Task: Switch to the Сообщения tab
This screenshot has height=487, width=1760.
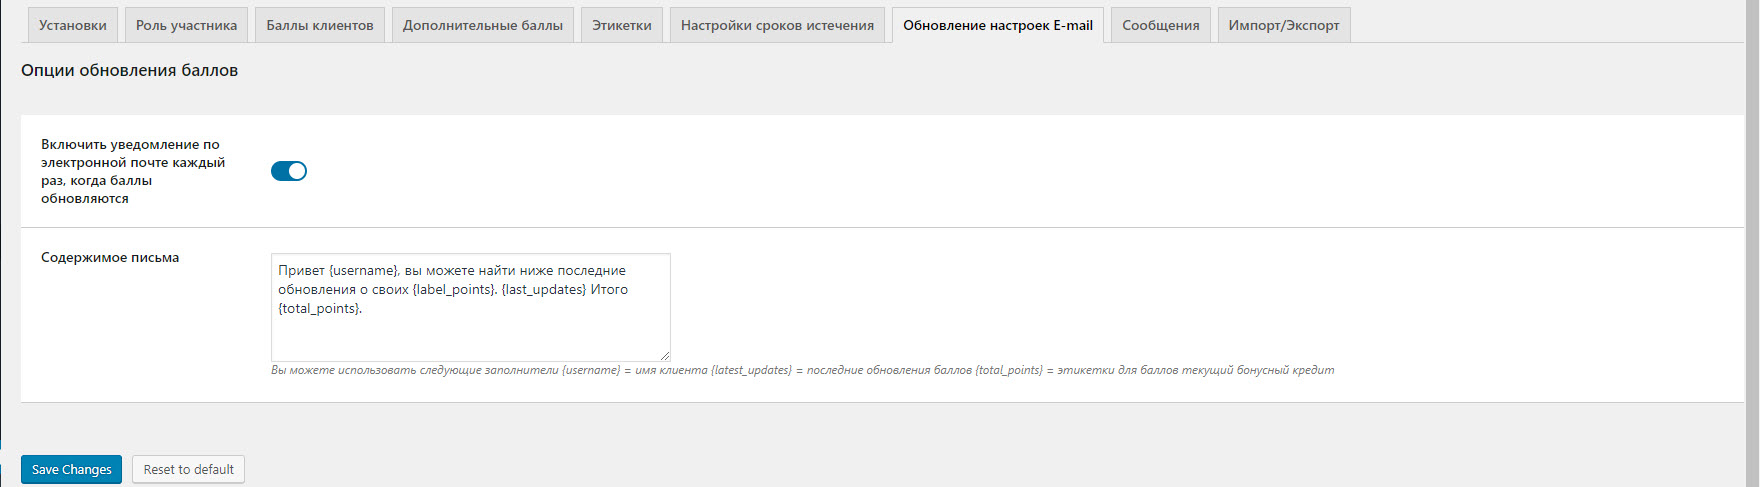Action: 1160,25
